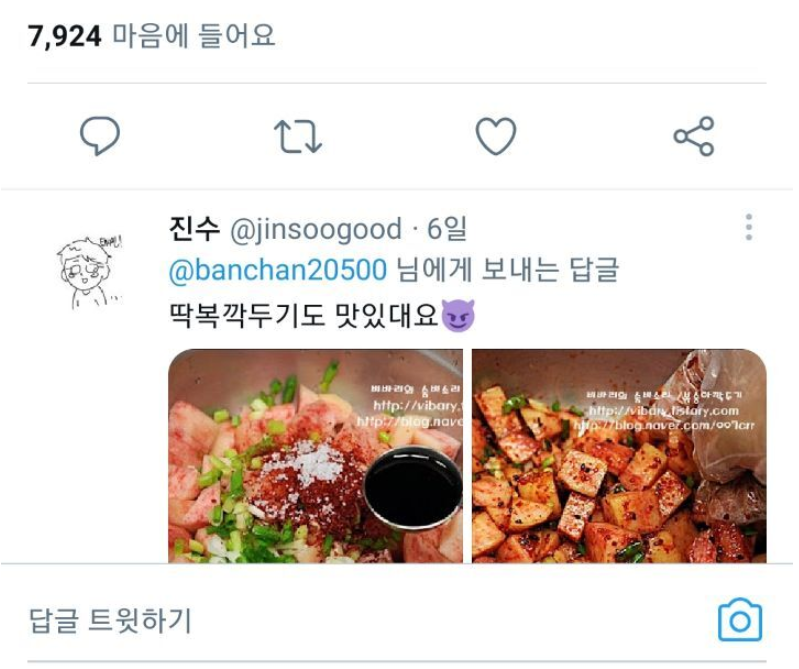Open left radish ingredients photo
This screenshot has width=799, height=669.
315,456
